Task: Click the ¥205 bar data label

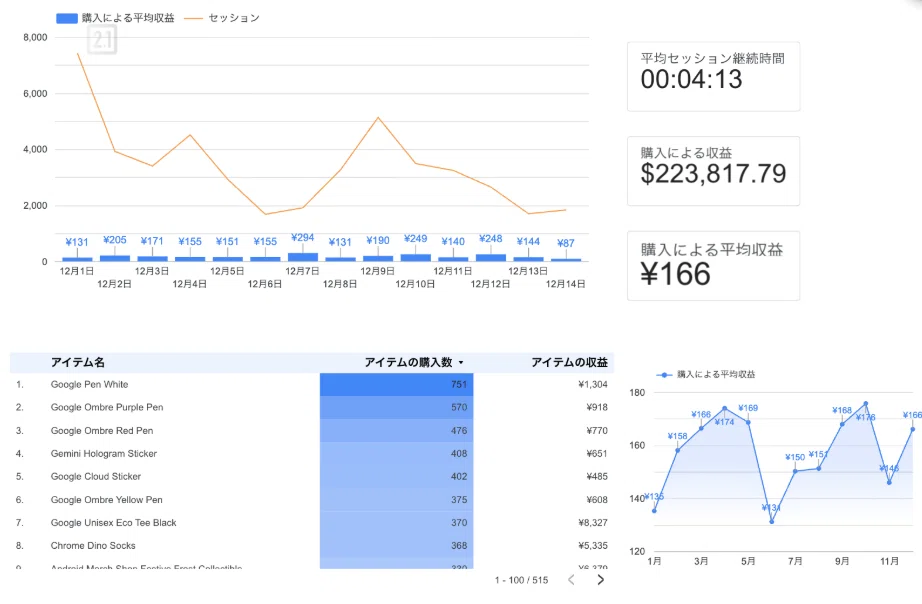Action: tap(115, 240)
